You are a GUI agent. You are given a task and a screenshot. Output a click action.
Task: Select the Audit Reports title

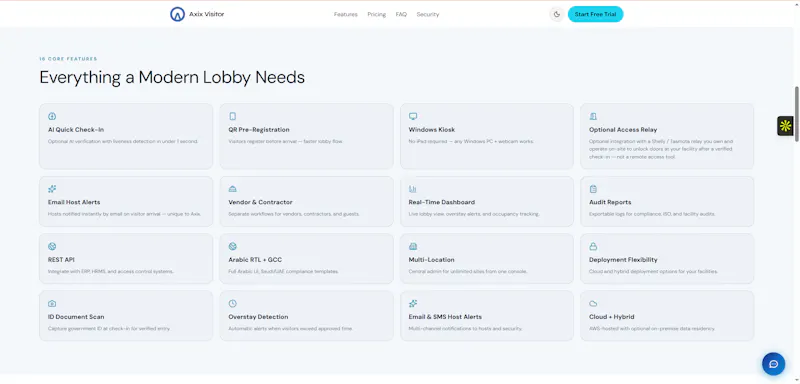610,202
